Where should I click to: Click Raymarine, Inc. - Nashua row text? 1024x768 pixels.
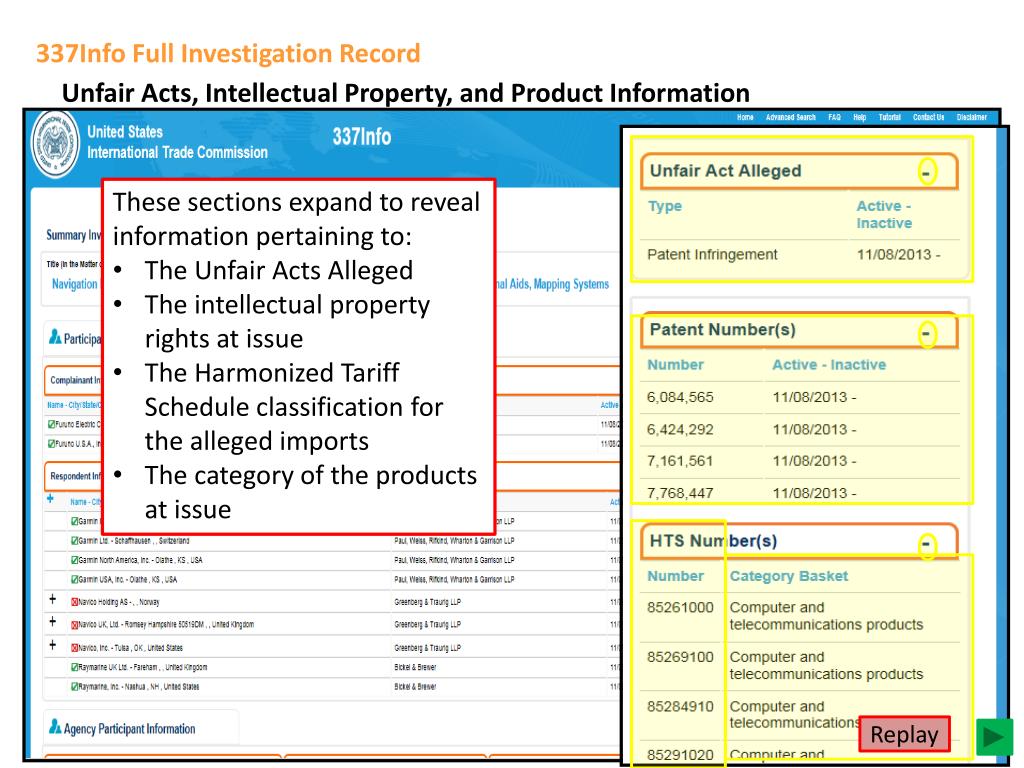[139, 687]
